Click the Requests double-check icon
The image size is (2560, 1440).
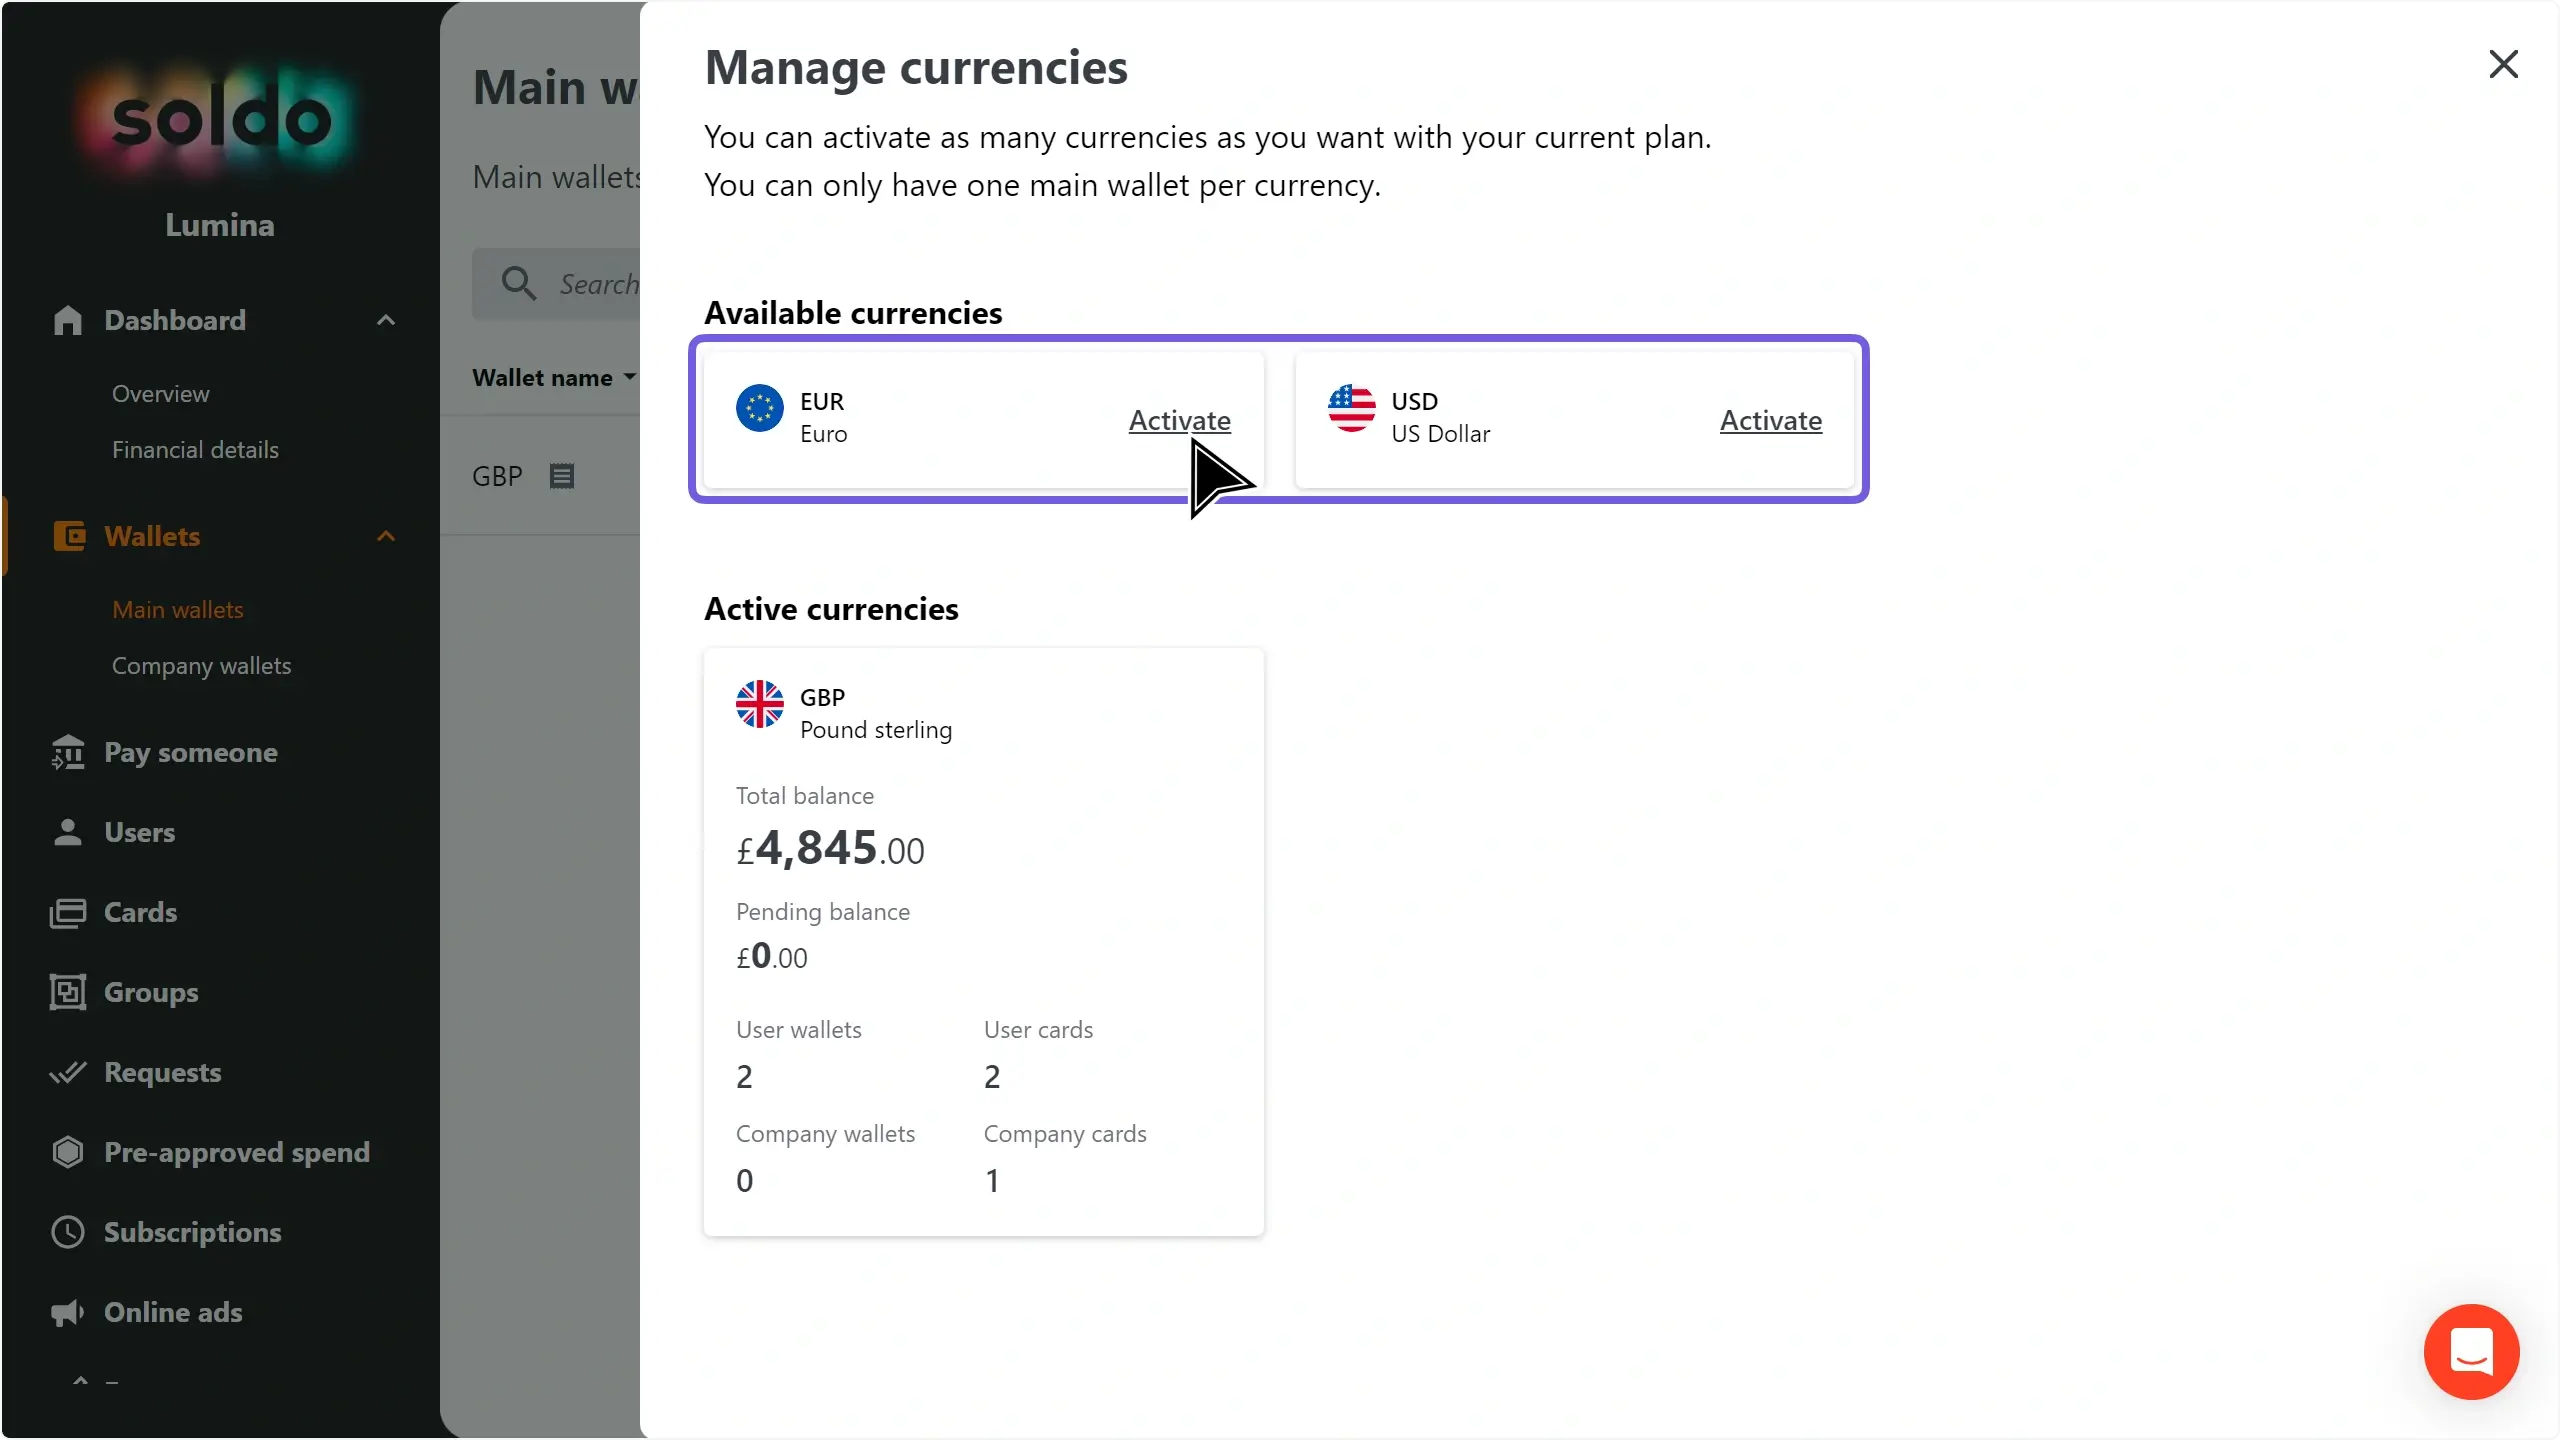(x=67, y=1072)
